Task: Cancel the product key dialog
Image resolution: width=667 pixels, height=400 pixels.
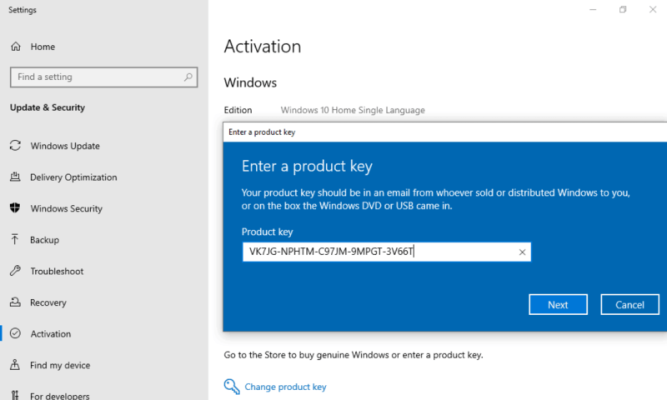Action: click(x=629, y=304)
